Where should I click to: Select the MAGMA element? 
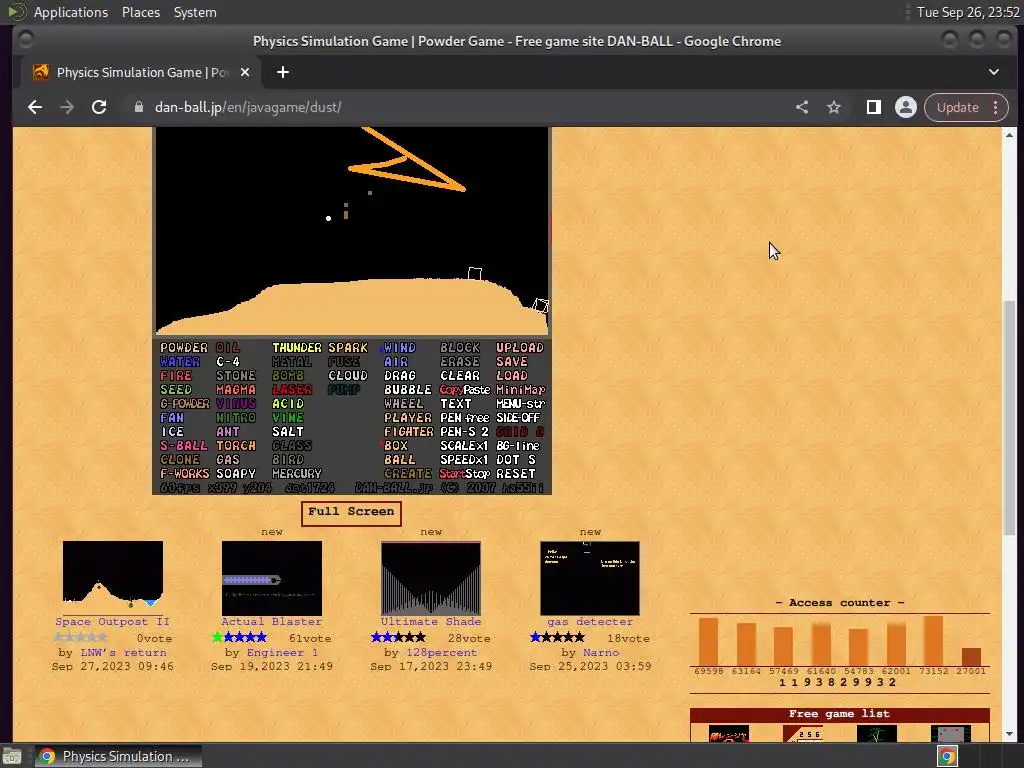236,390
